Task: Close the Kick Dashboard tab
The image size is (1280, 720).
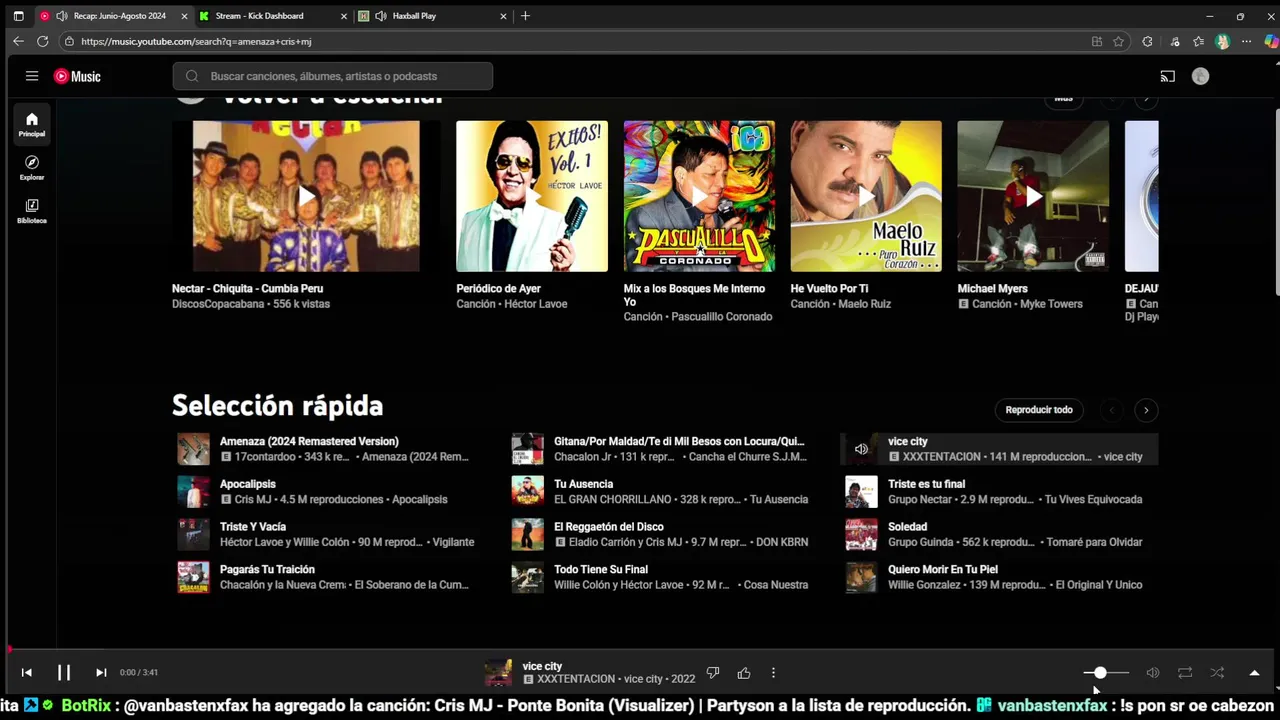Action: pyautogui.click(x=343, y=16)
